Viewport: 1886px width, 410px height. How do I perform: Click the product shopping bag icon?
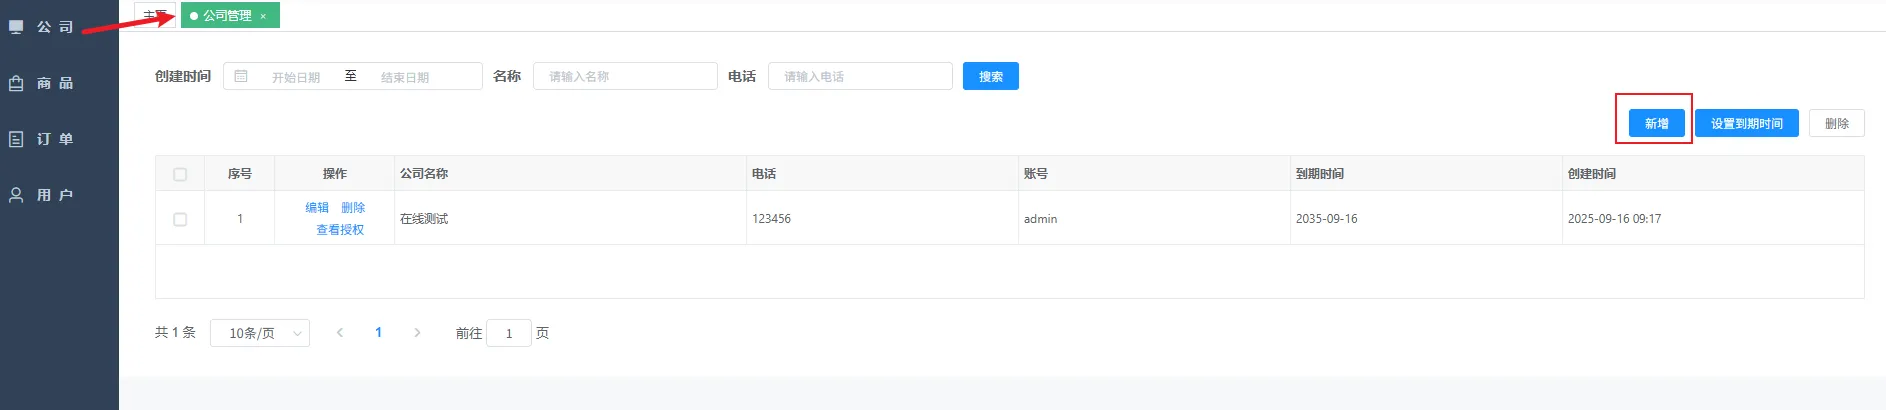click(x=16, y=83)
